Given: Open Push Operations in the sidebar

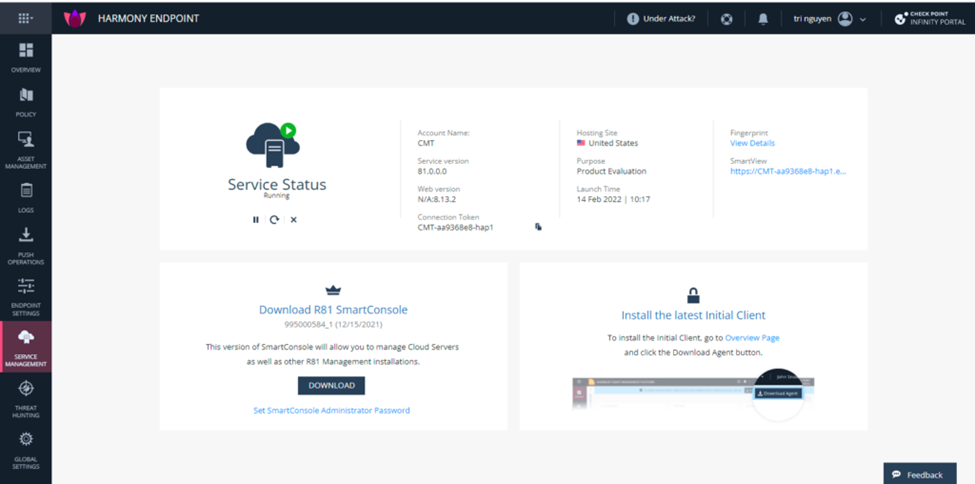Looking at the screenshot, I should tap(25, 246).
